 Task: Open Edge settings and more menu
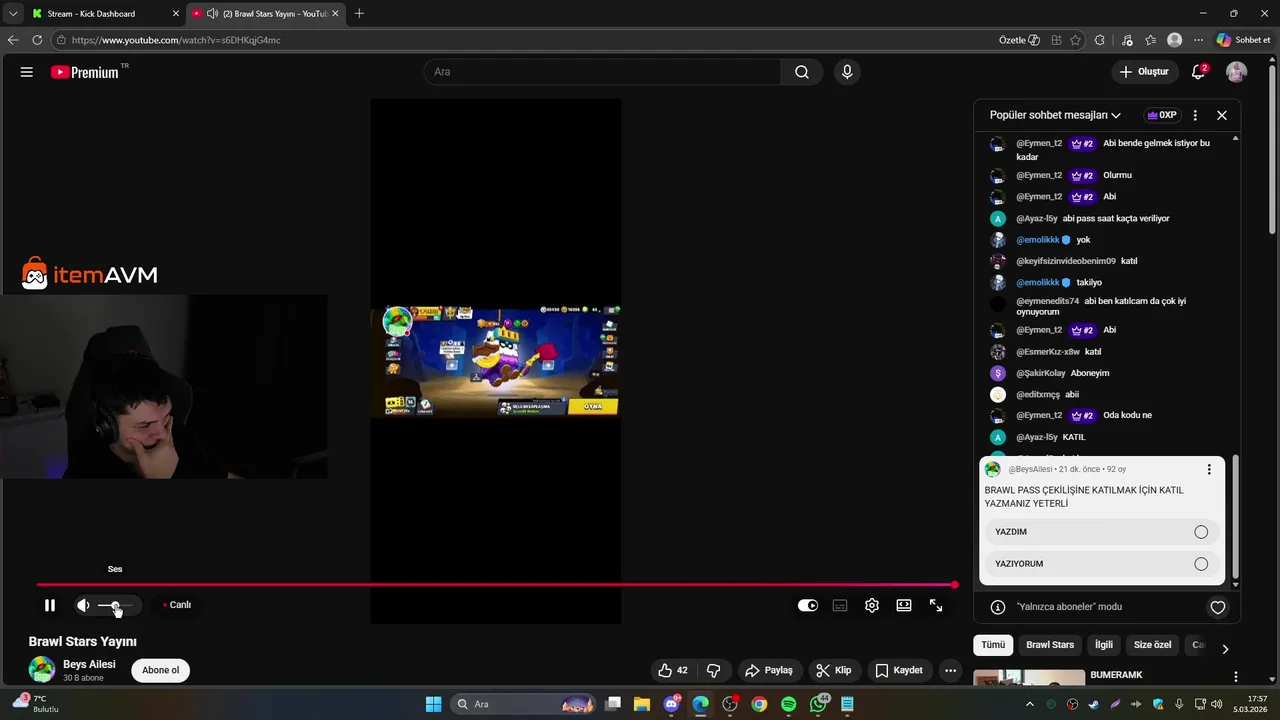coord(1198,40)
